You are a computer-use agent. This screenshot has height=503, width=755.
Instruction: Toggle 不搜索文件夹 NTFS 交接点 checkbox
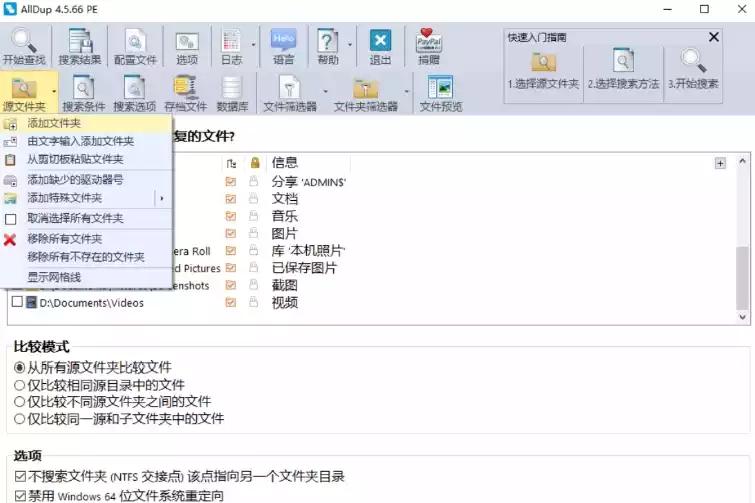(20, 477)
